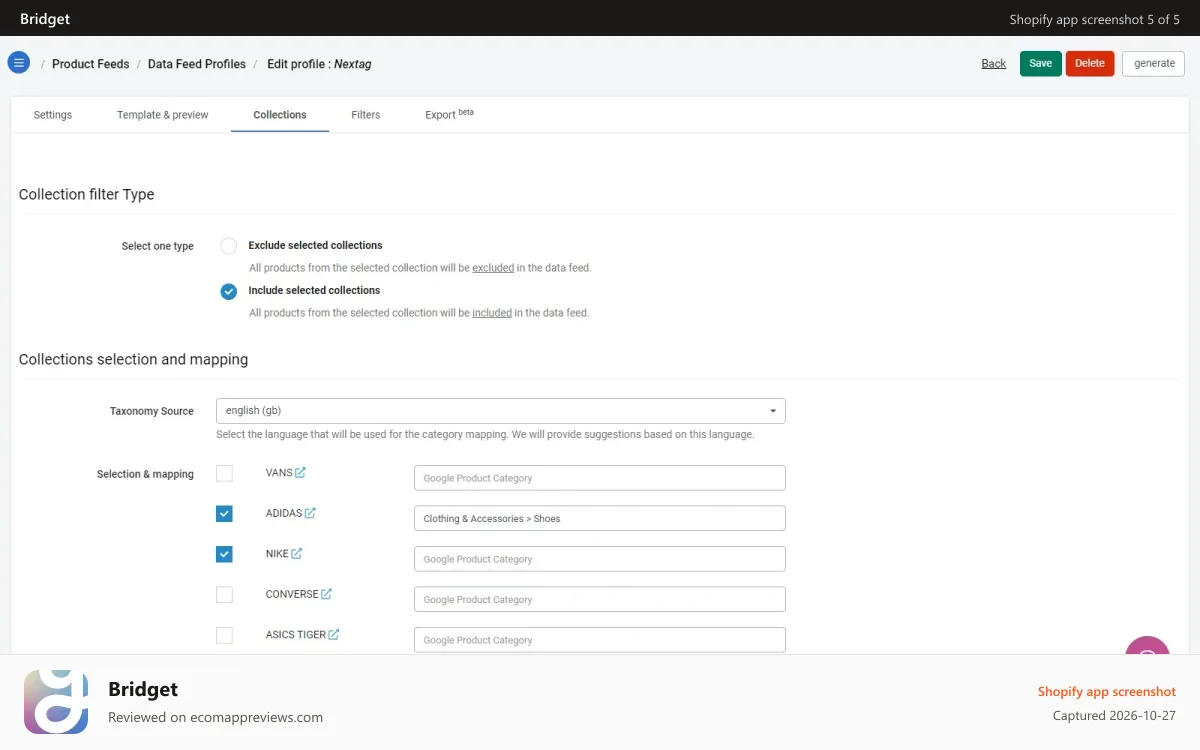This screenshot has height=750, width=1200.
Task: Check the VANS collection checkbox
Action: pos(224,473)
